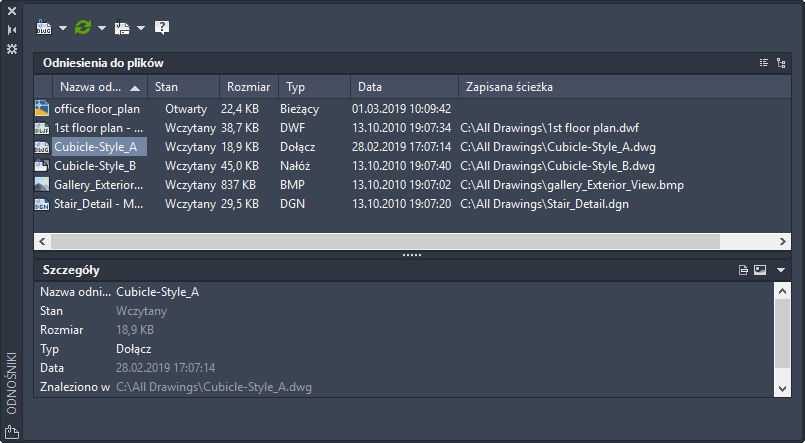Sort by the Nazwa odniesienia column header
The height and width of the screenshot is (443, 805).
point(90,87)
